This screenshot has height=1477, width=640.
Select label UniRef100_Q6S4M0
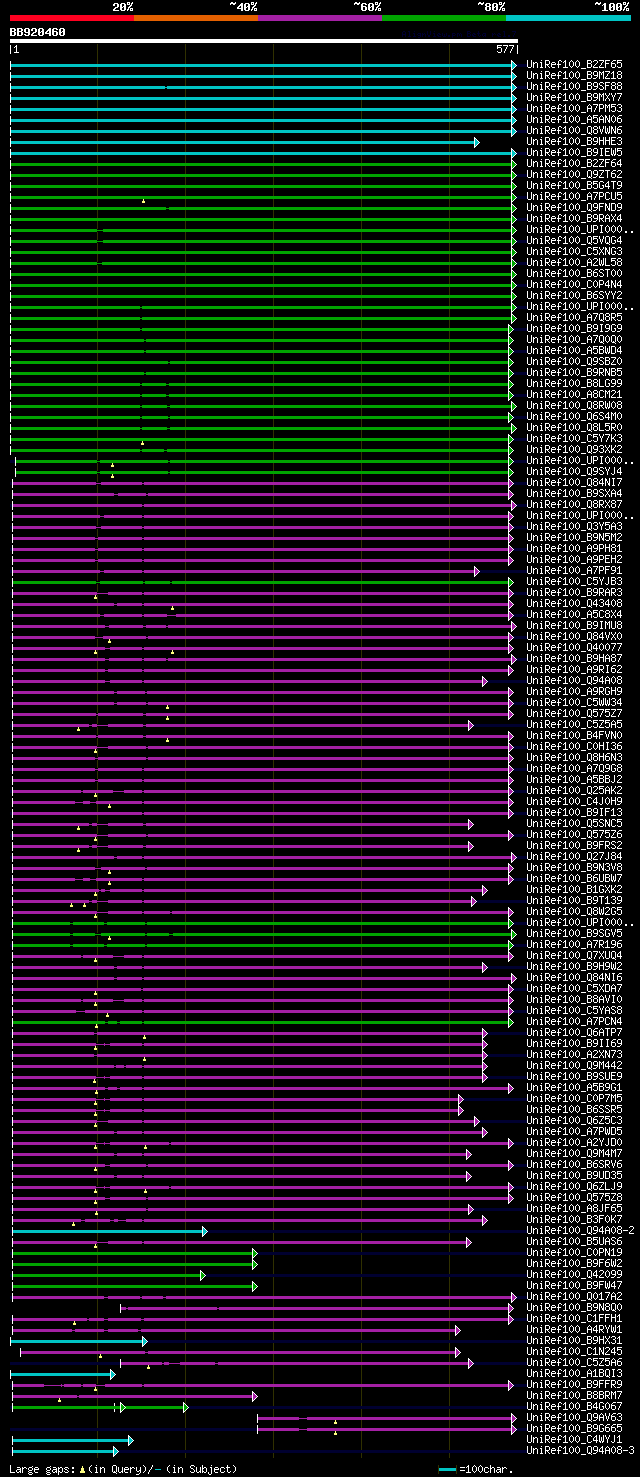tap(574, 417)
